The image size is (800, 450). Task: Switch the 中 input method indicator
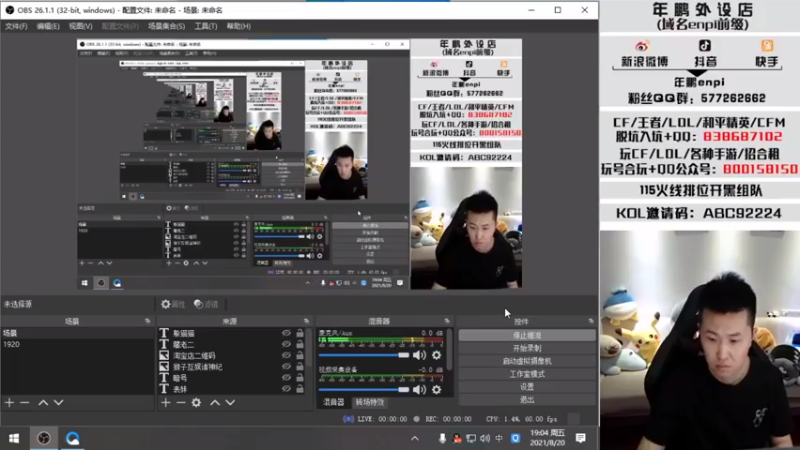(499, 438)
